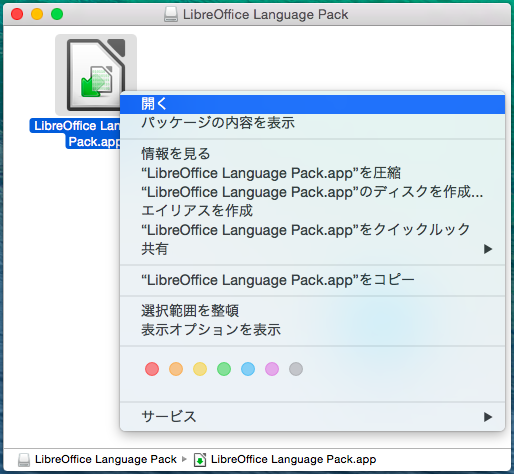The image size is (514, 474).
Task: Click the app file name label under icon
Action: point(75,134)
